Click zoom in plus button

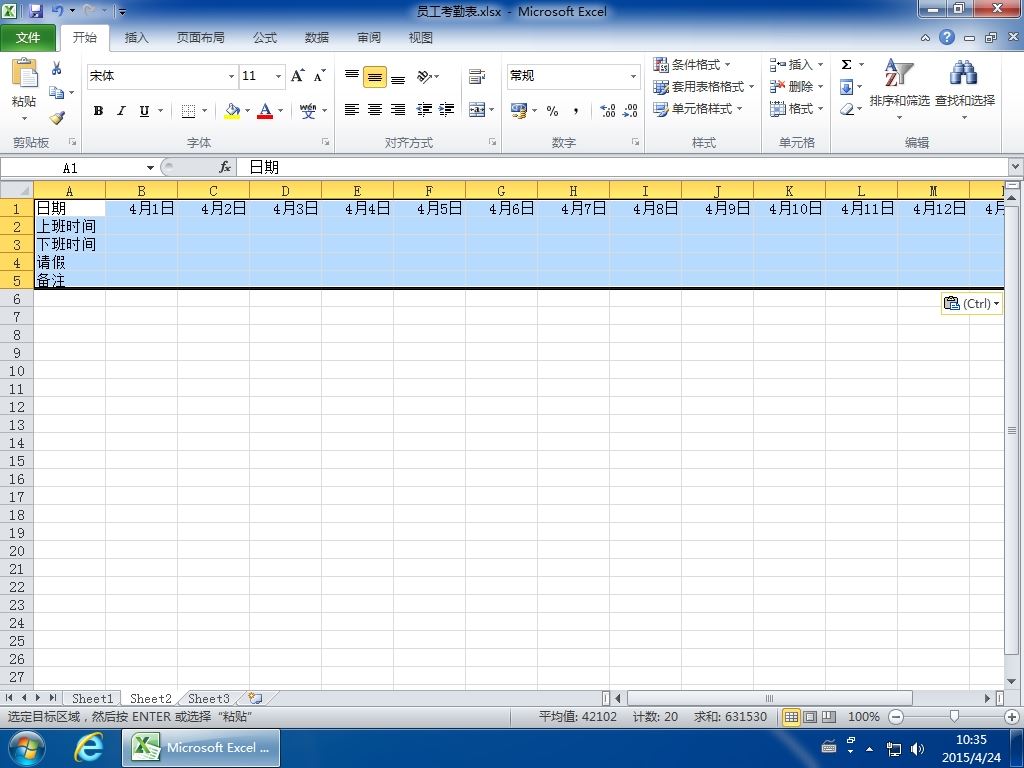point(1012,717)
